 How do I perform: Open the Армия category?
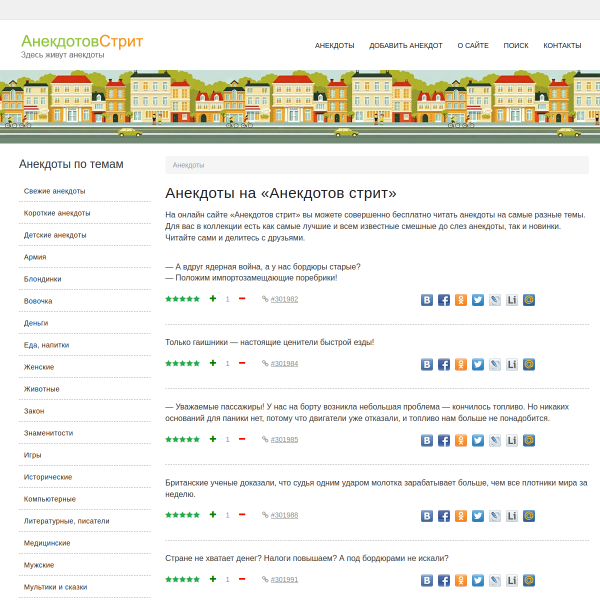(x=35, y=257)
